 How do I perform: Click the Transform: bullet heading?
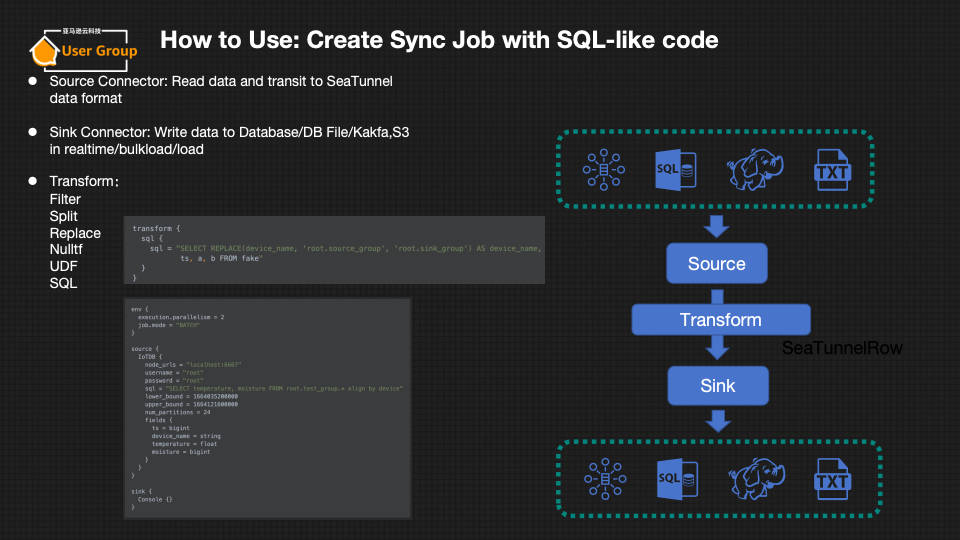coord(84,181)
